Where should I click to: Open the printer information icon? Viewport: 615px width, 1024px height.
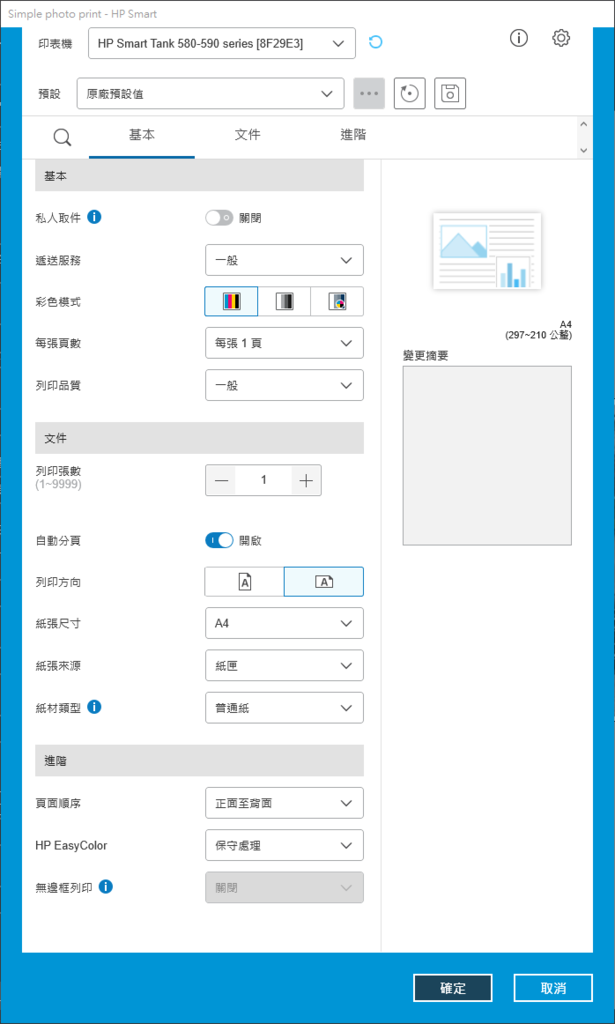click(x=519, y=39)
